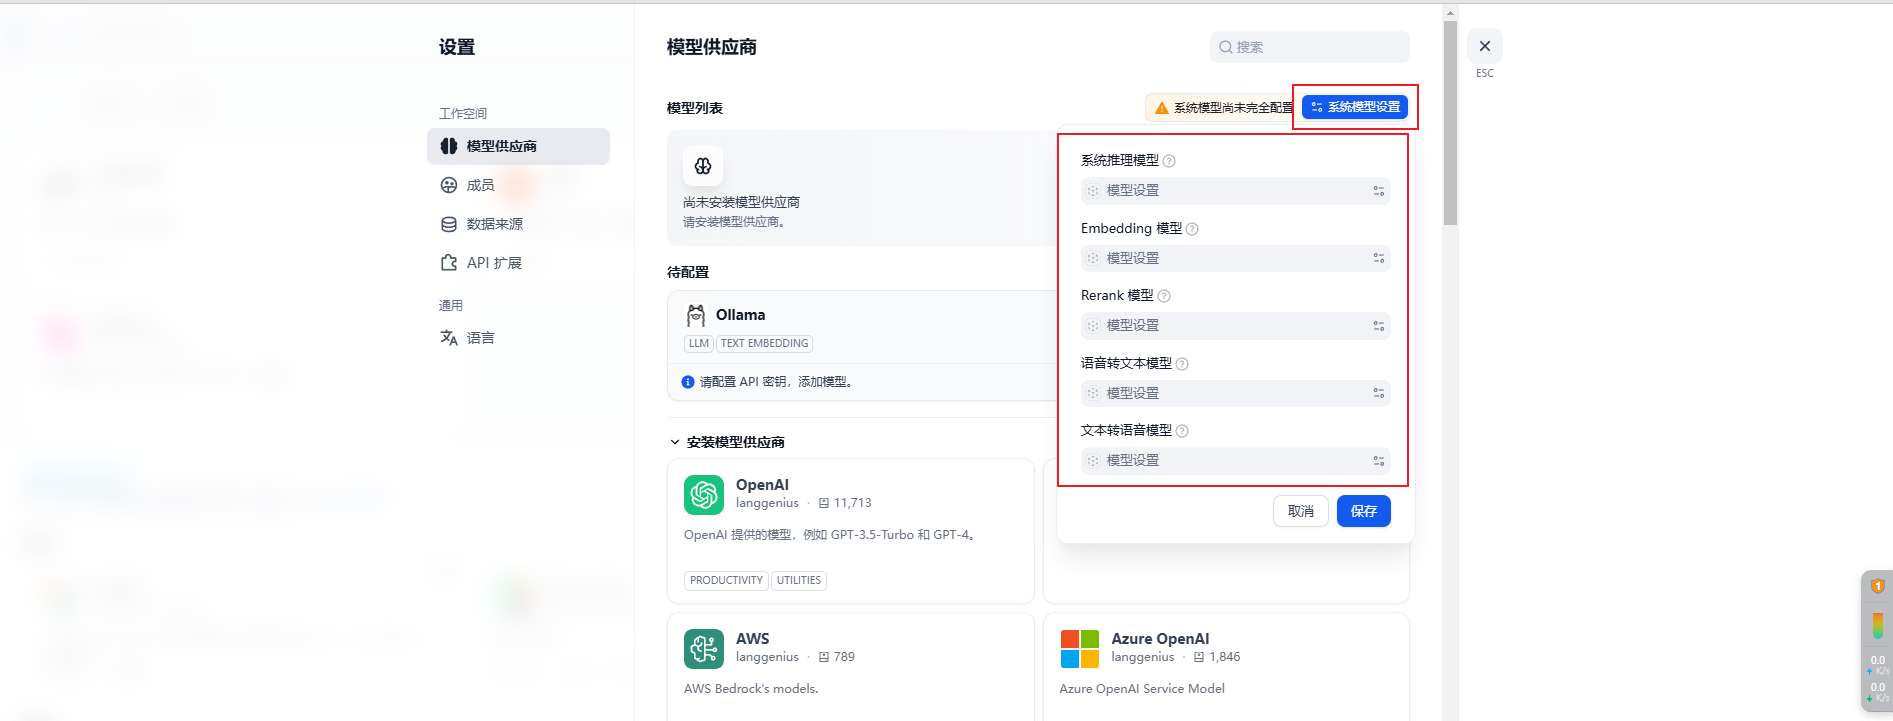This screenshot has width=1893, height=721.
Task: Click the 保存 button
Action: pyautogui.click(x=1364, y=511)
